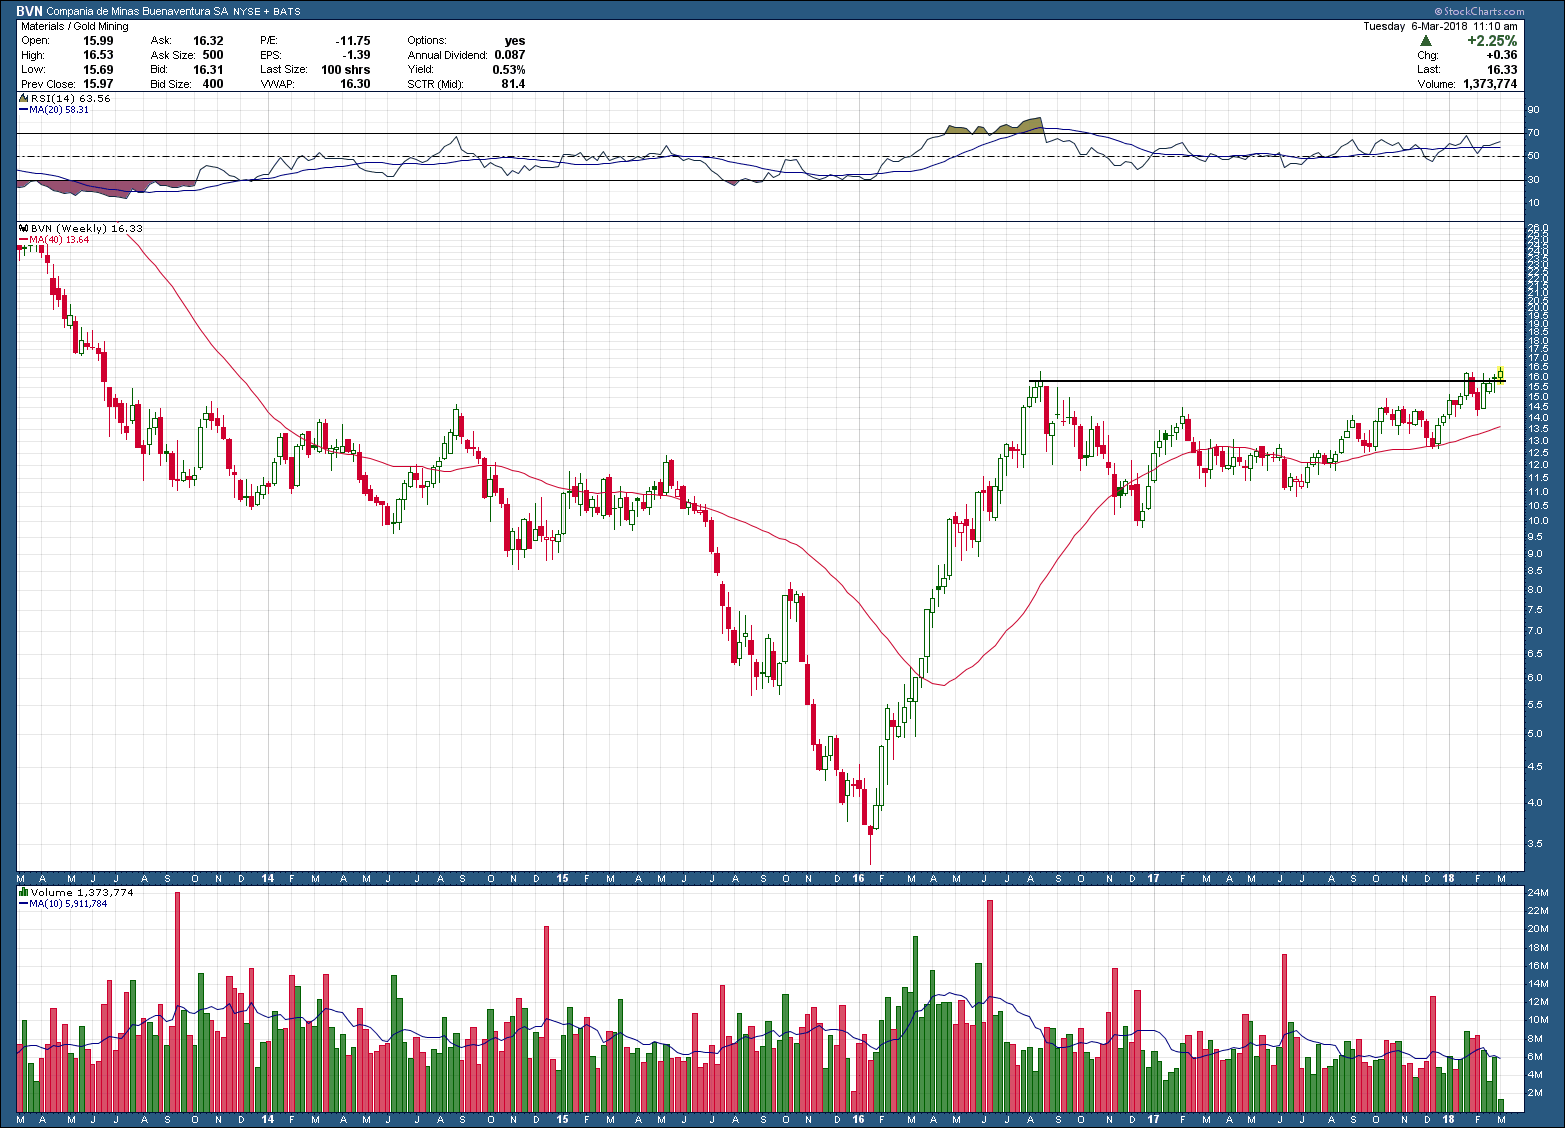Viewport: 1565px width, 1128px height.
Task: Click the Prev Close value 15.97
Action: (x=98, y=84)
